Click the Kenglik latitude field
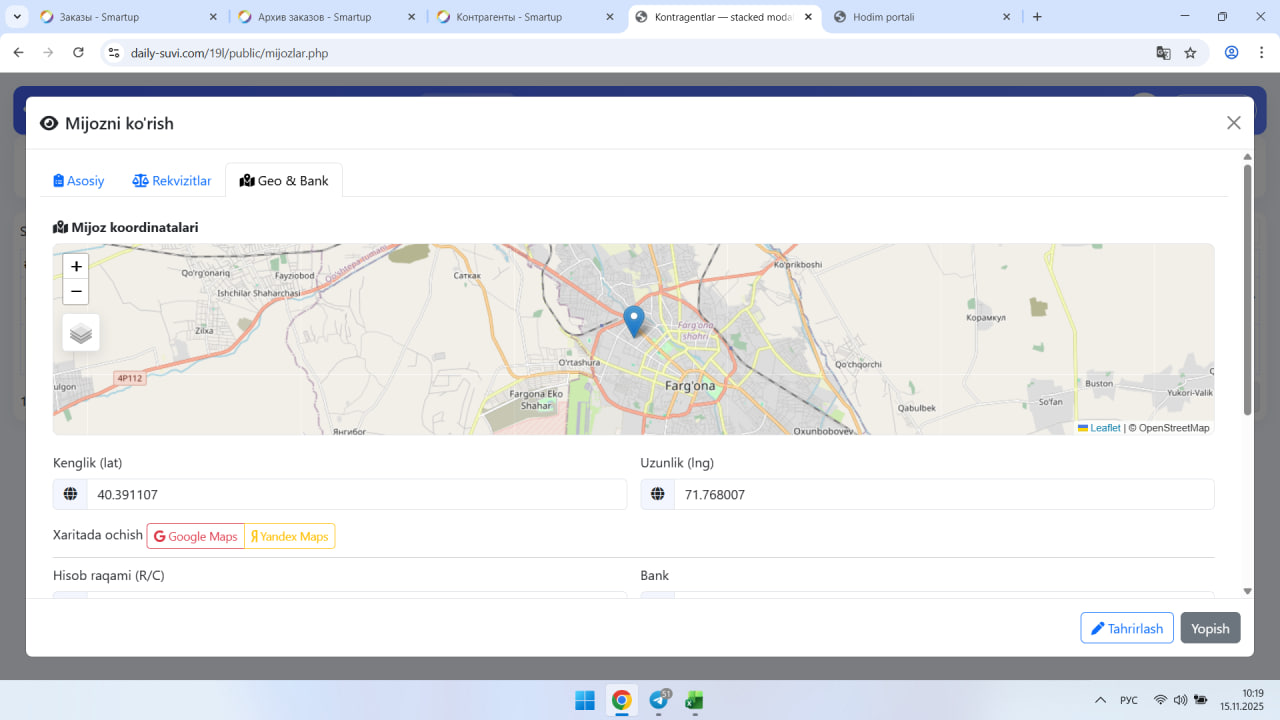This screenshot has height=720, width=1280. click(356, 495)
